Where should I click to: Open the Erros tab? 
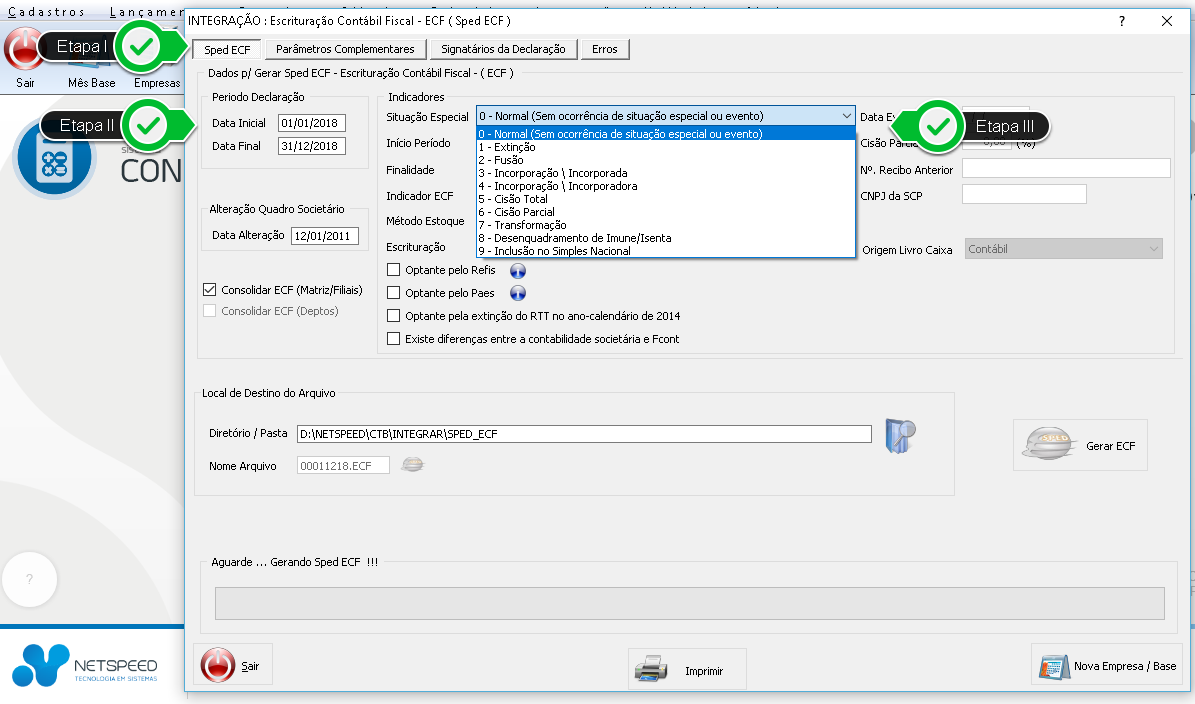point(605,49)
